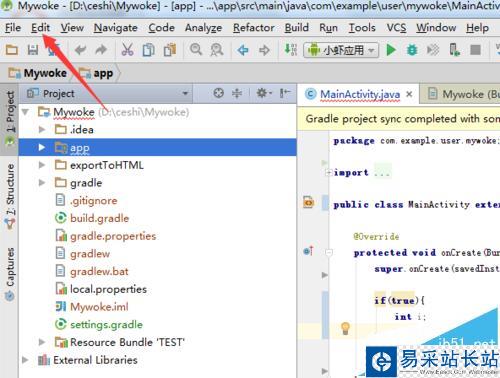The width and height of the screenshot is (500, 378).
Task: Expand the folded import block
Action: (x=329, y=173)
